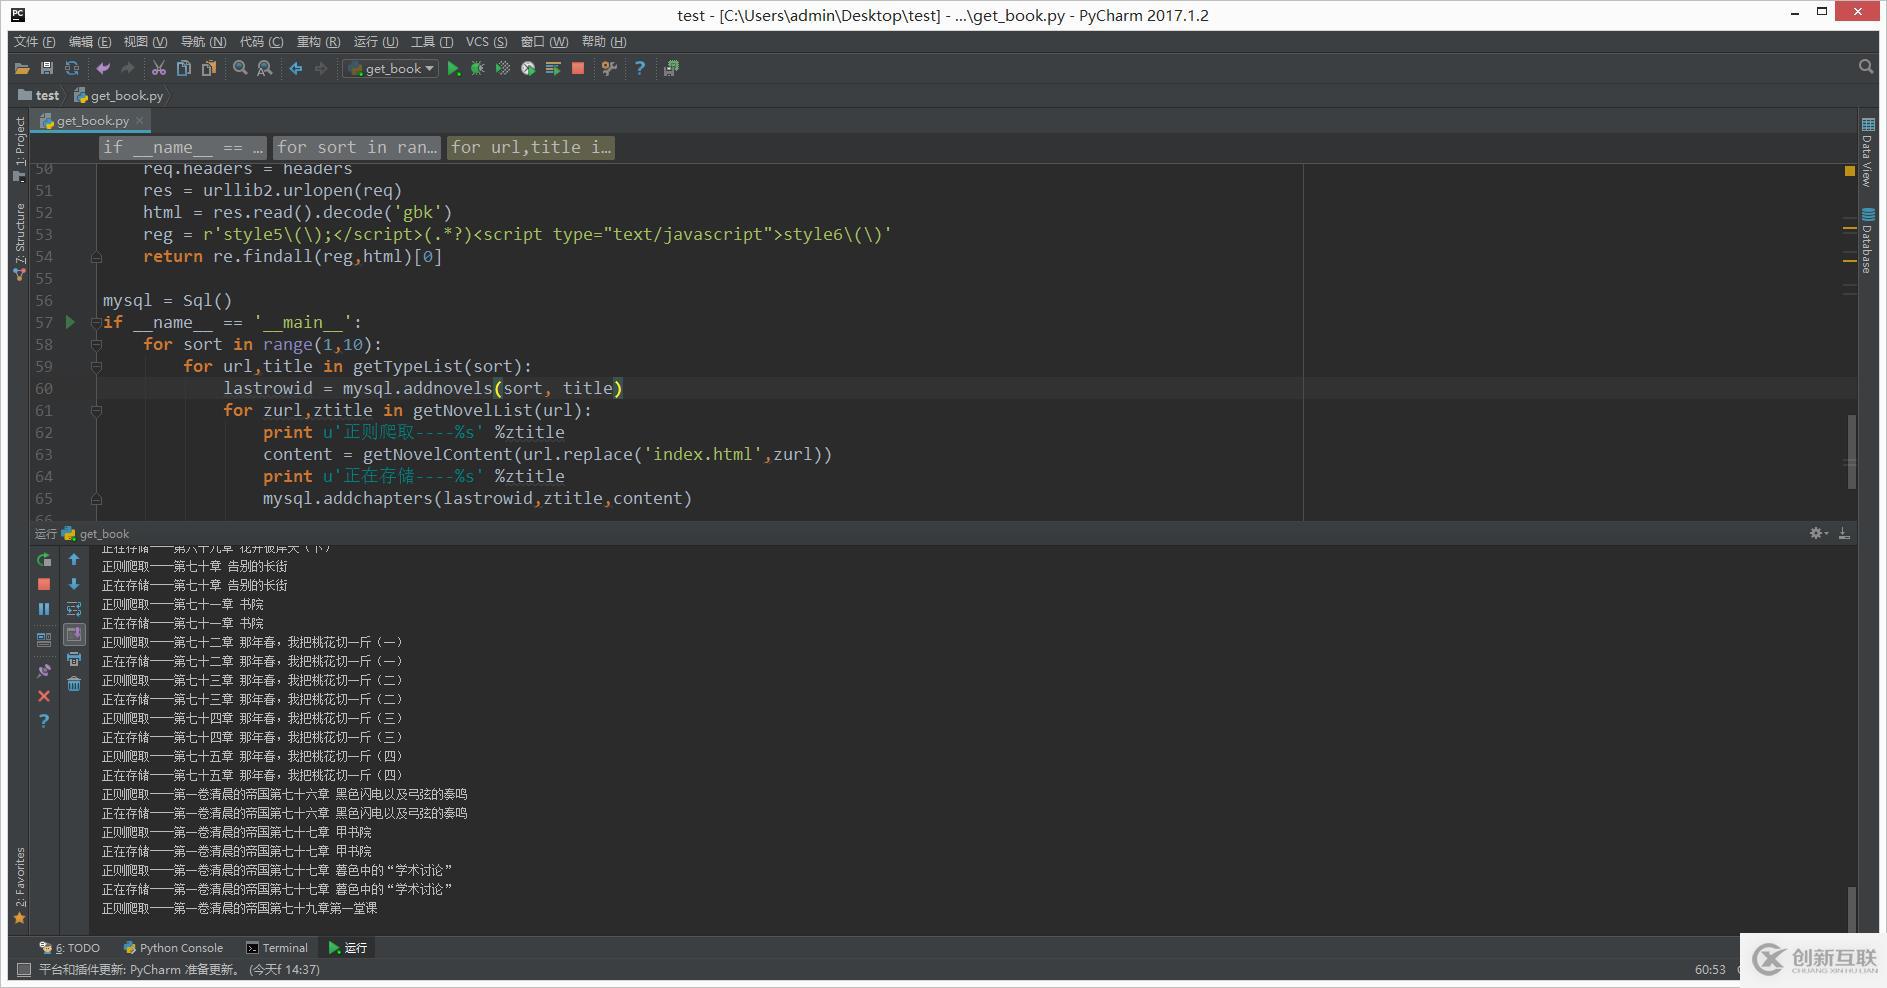Click the Navigate Forward arrow
1887x988 pixels.
coord(321,68)
